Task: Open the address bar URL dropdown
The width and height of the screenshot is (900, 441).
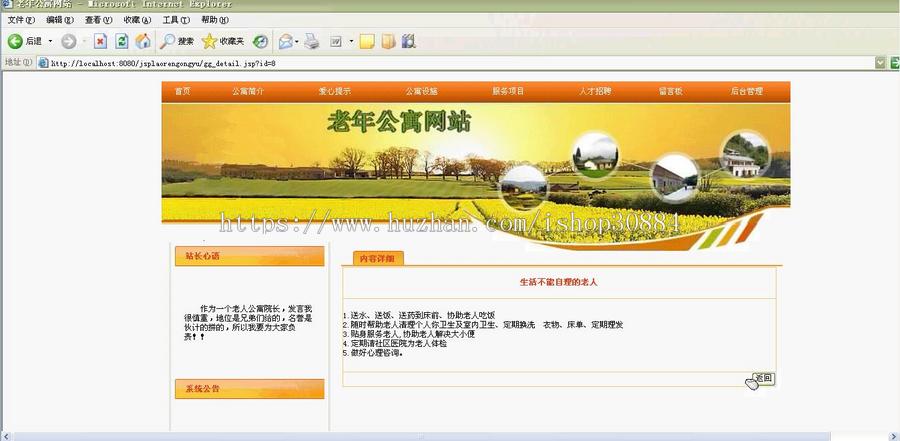Action: pos(880,63)
